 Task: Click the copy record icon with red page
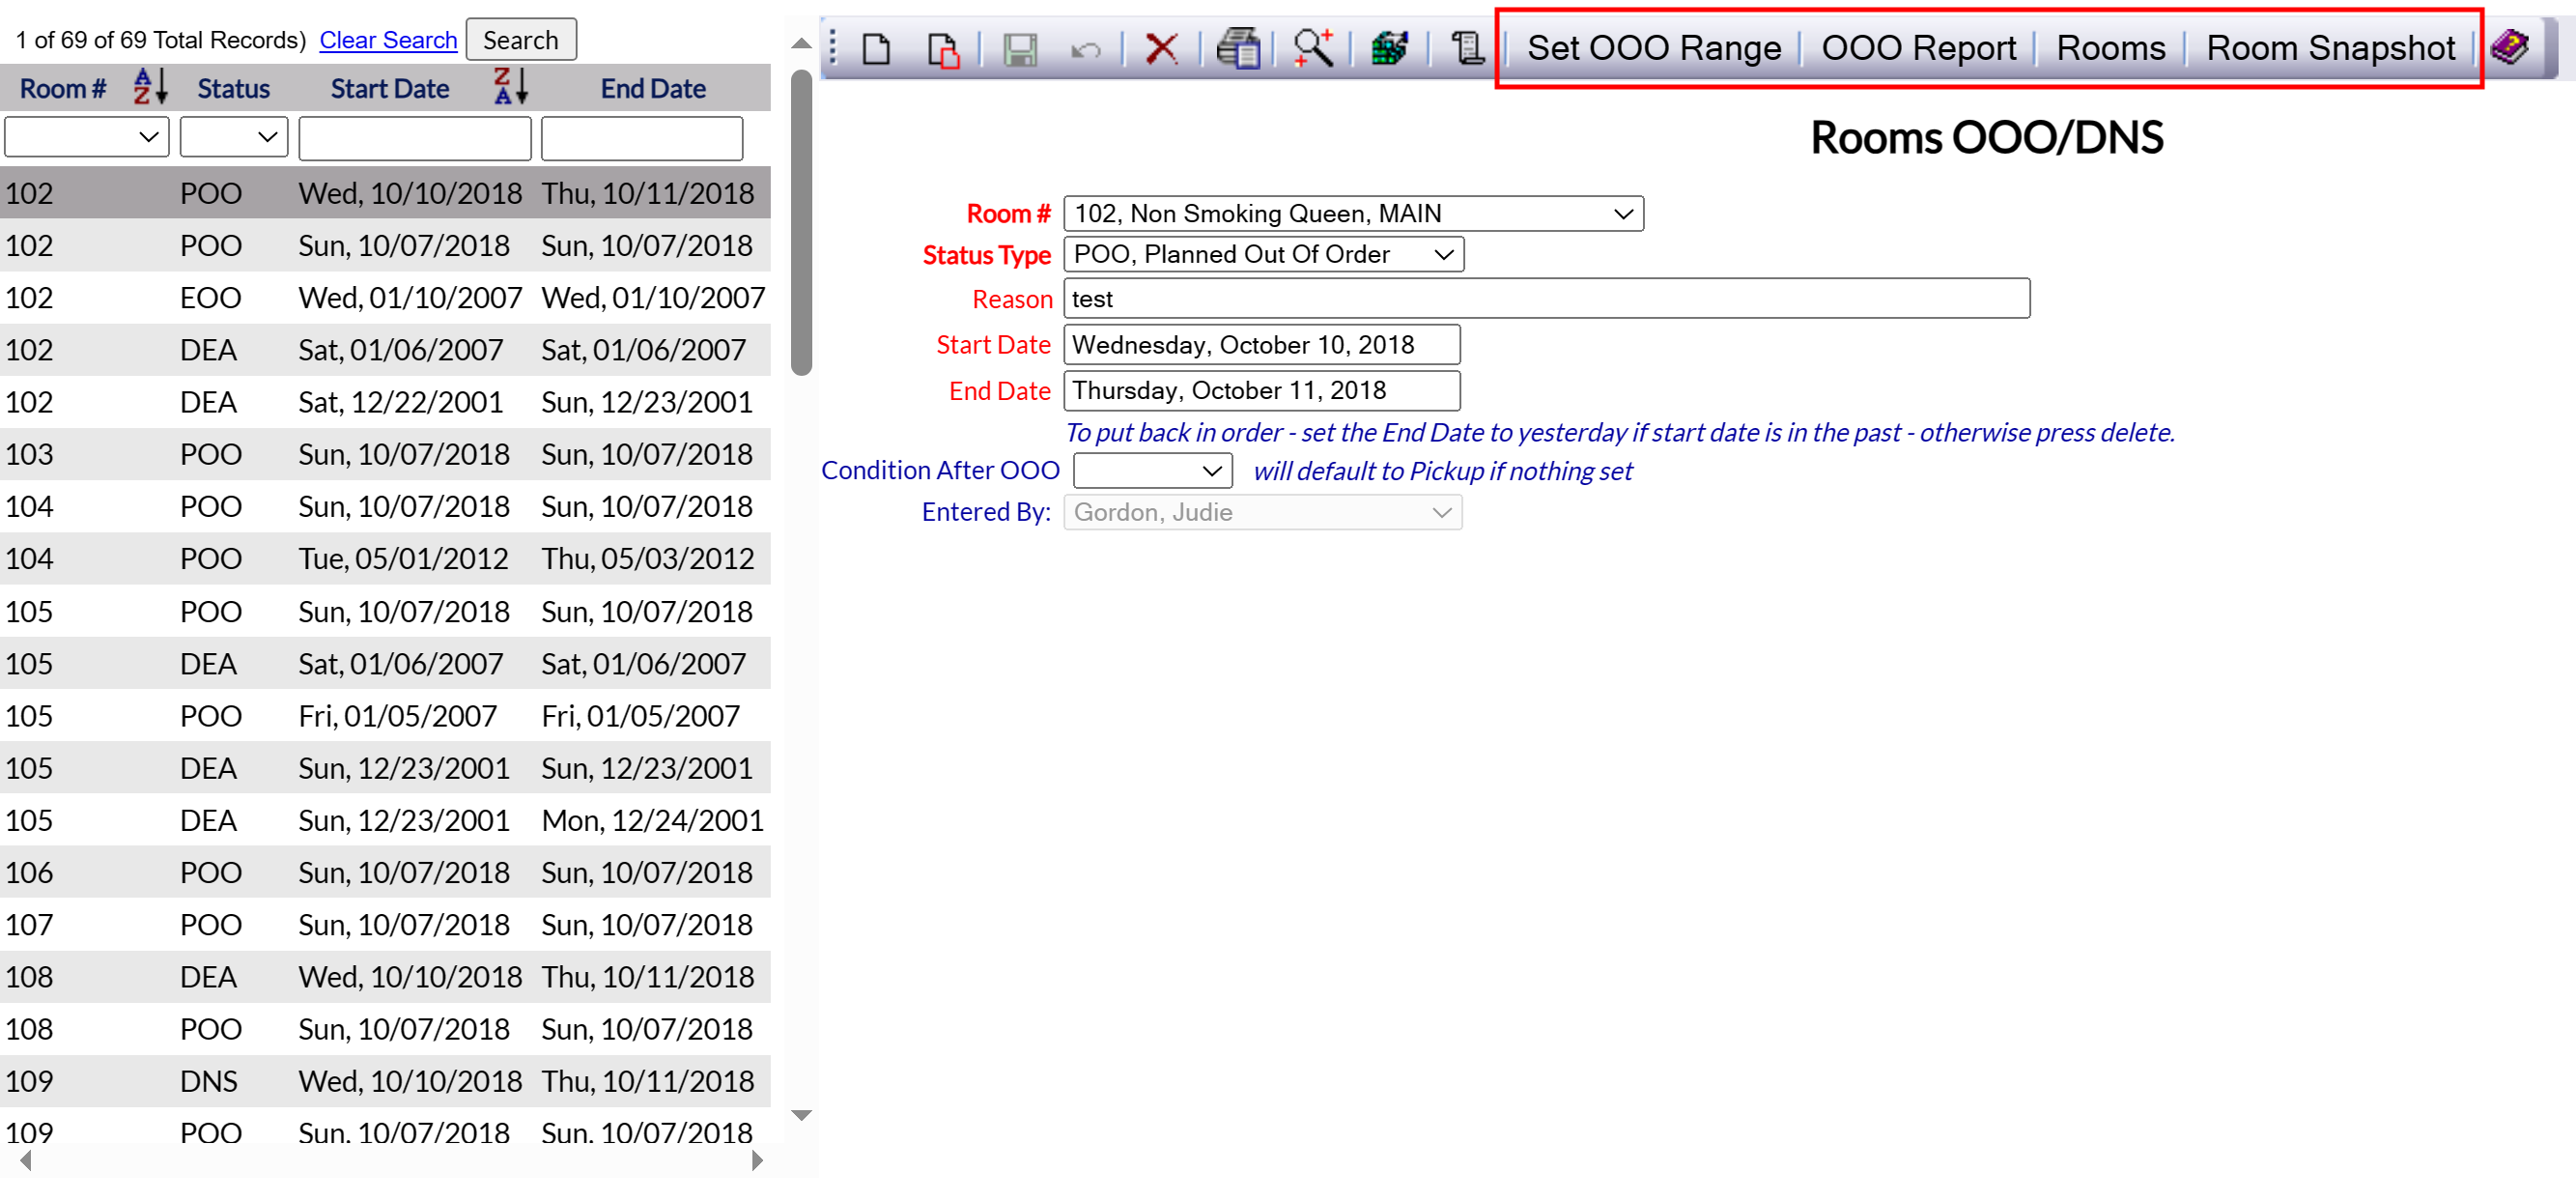(942, 48)
